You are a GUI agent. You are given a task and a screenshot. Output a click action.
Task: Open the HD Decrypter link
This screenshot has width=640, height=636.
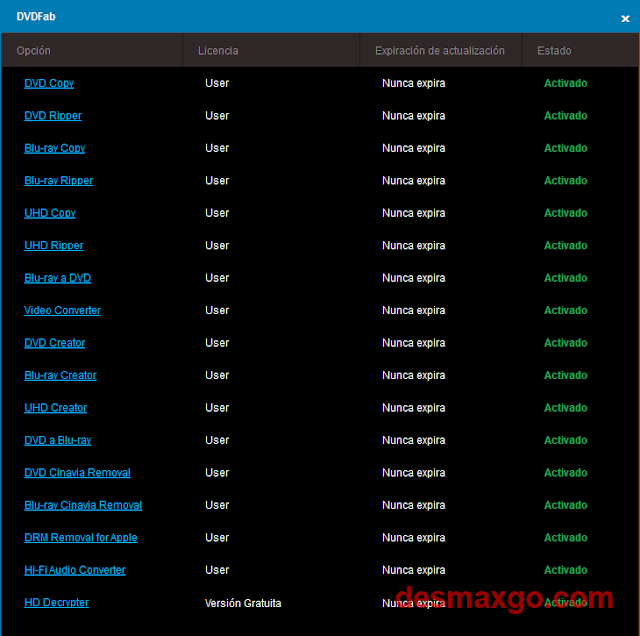(56, 603)
